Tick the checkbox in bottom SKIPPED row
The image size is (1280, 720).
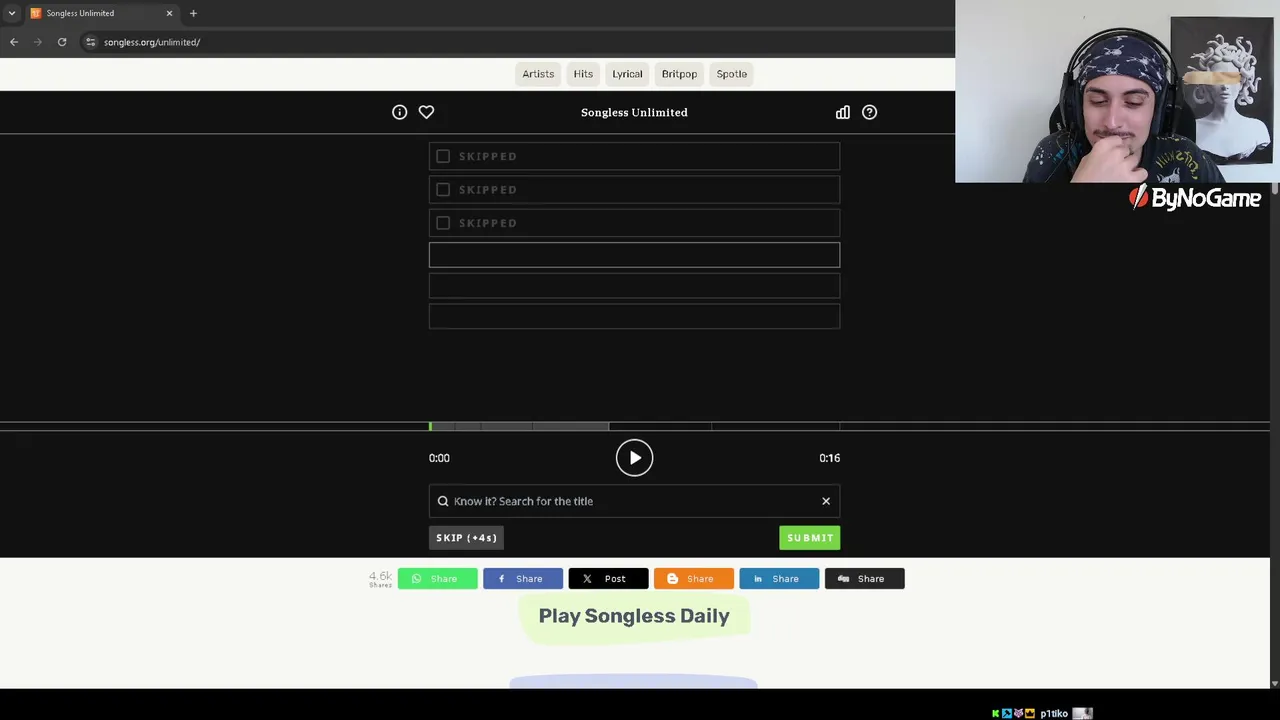click(x=443, y=223)
